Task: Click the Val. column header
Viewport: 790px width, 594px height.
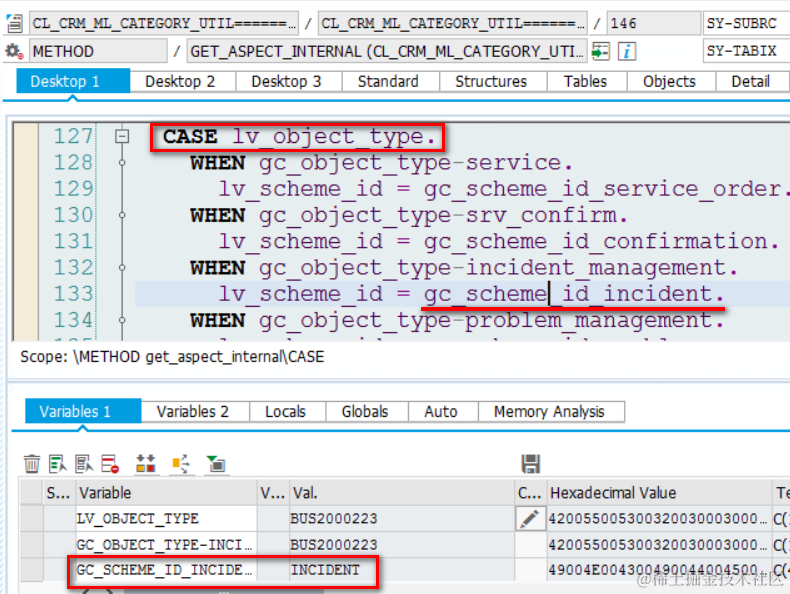Action: [402, 492]
